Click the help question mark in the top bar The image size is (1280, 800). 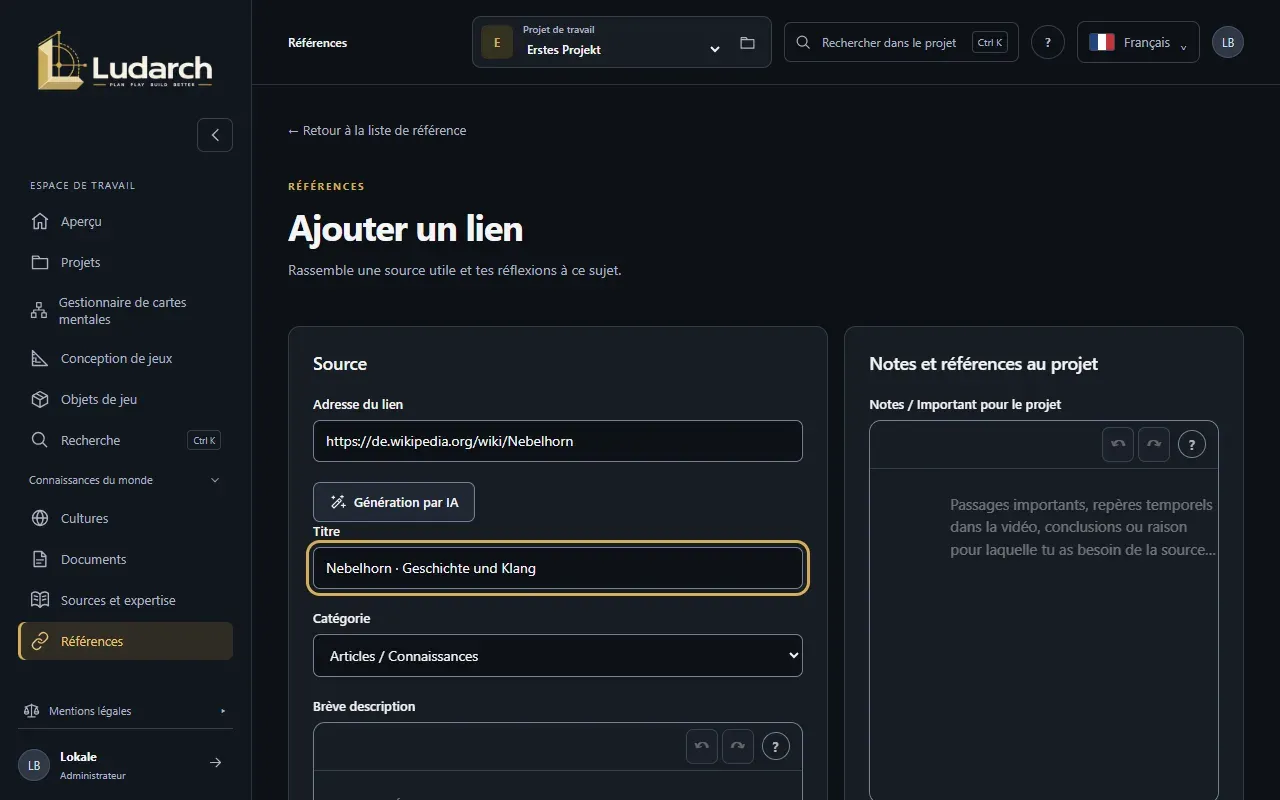(1048, 42)
